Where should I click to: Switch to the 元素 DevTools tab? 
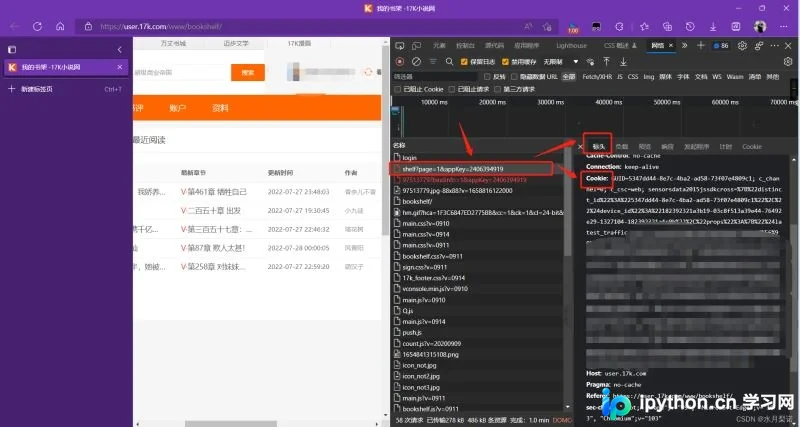(x=439, y=45)
